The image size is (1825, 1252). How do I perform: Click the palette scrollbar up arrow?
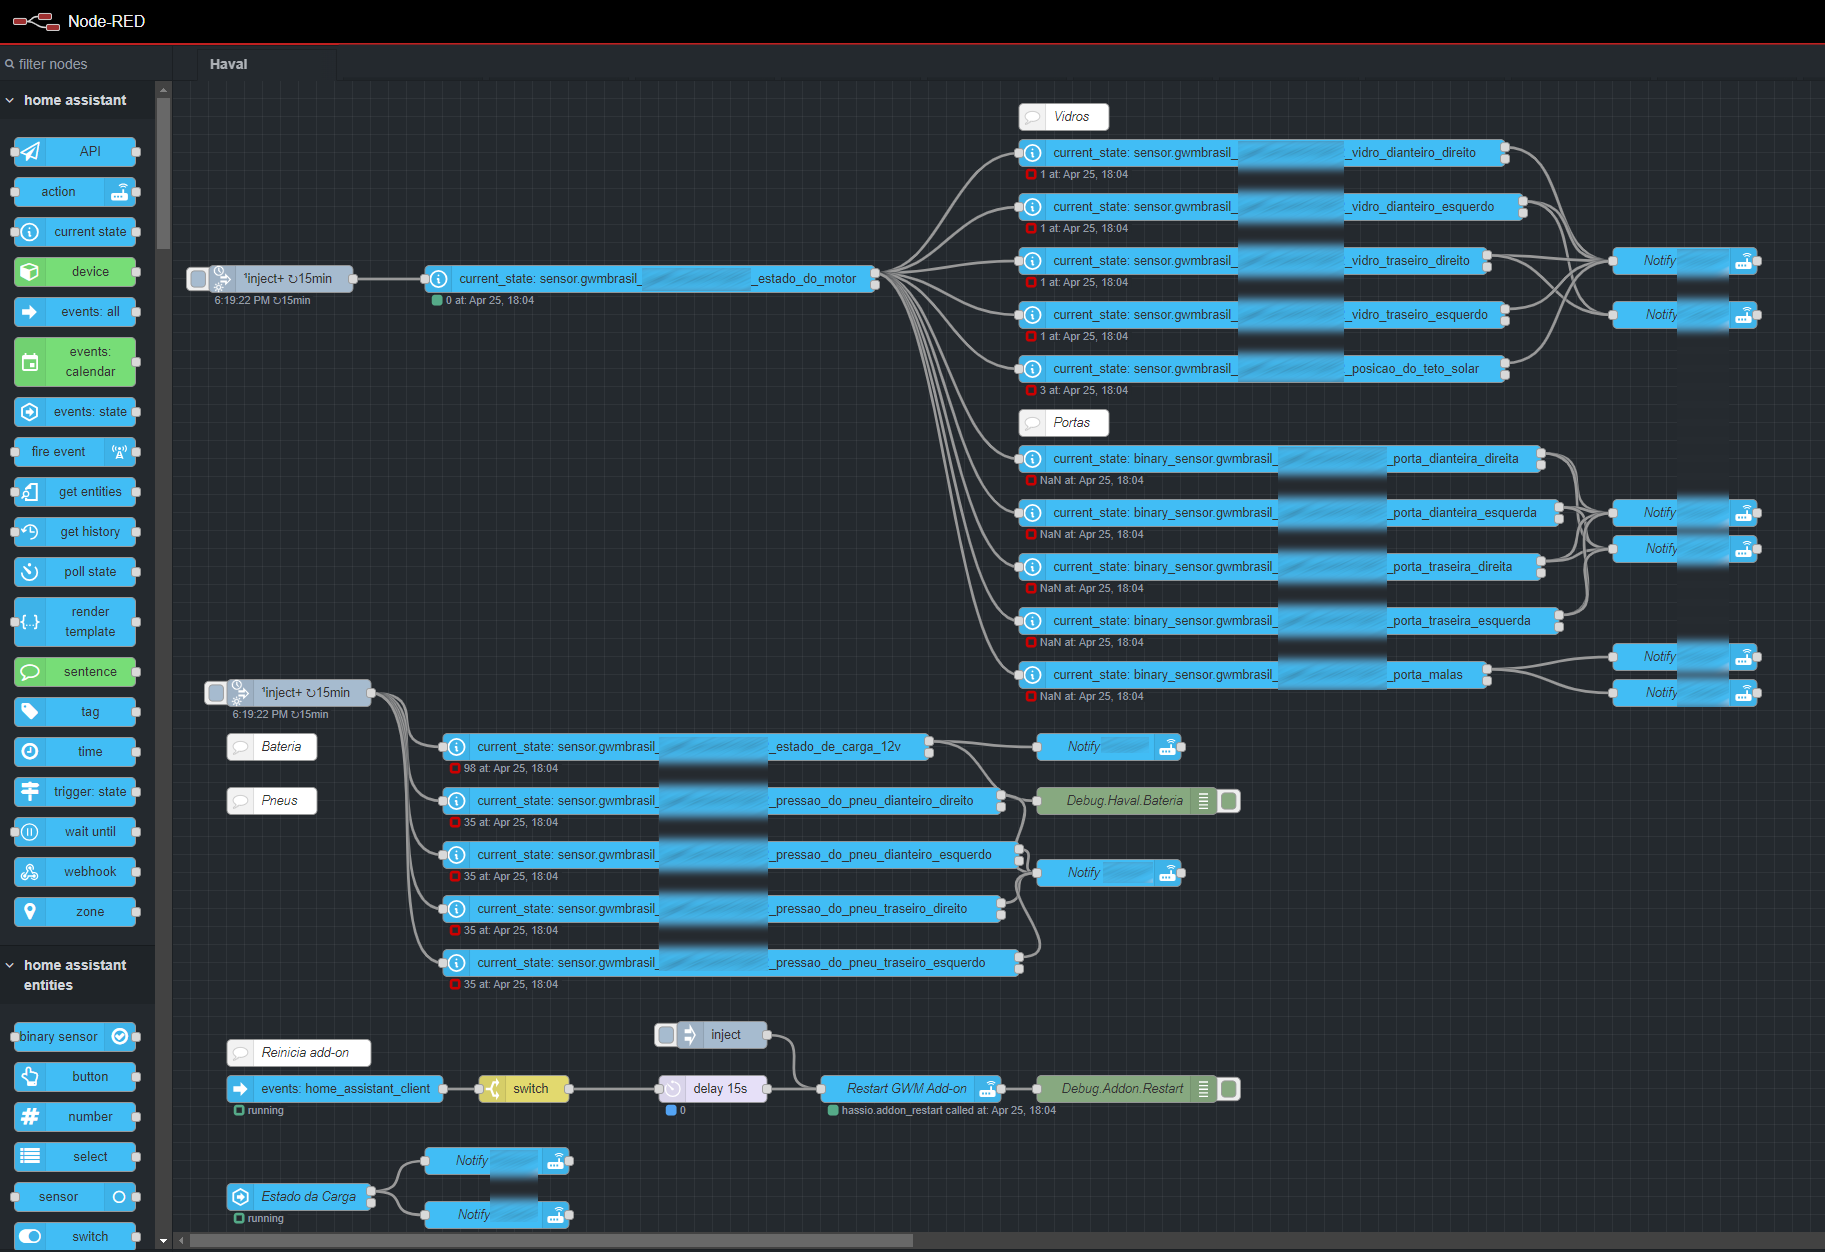[163, 90]
